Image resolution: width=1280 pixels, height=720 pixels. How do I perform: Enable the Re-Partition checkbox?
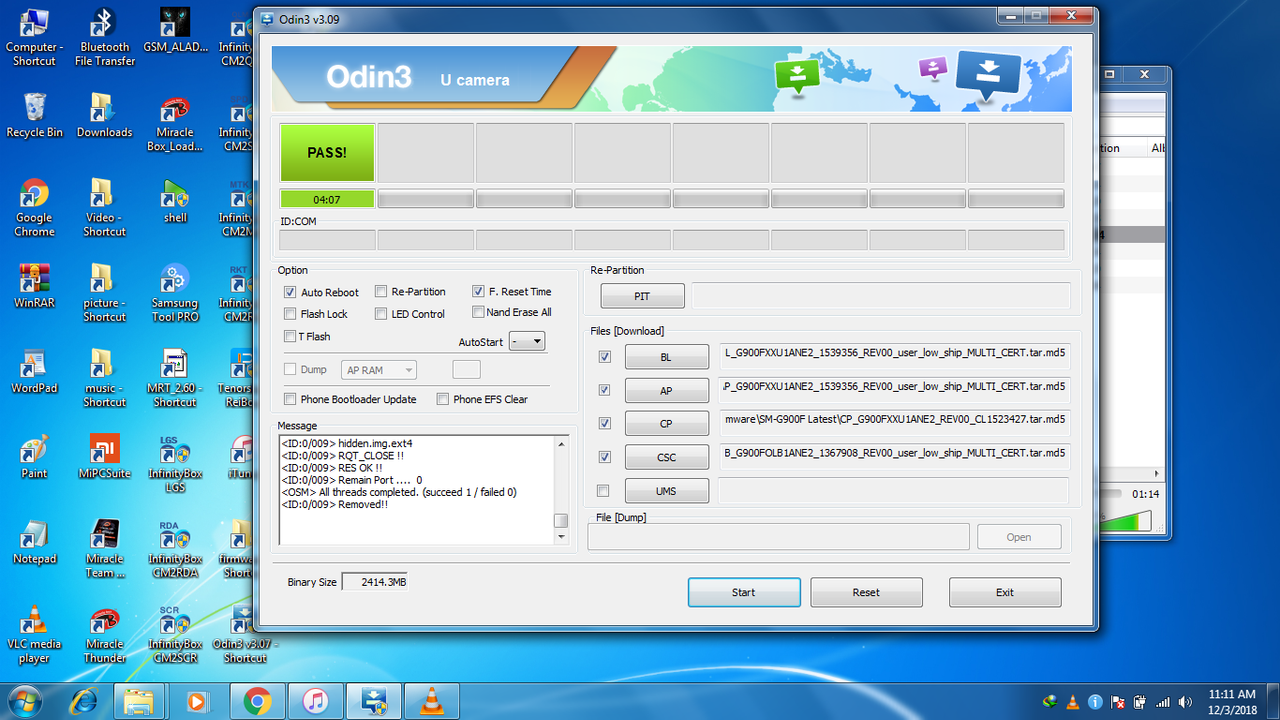click(381, 291)
